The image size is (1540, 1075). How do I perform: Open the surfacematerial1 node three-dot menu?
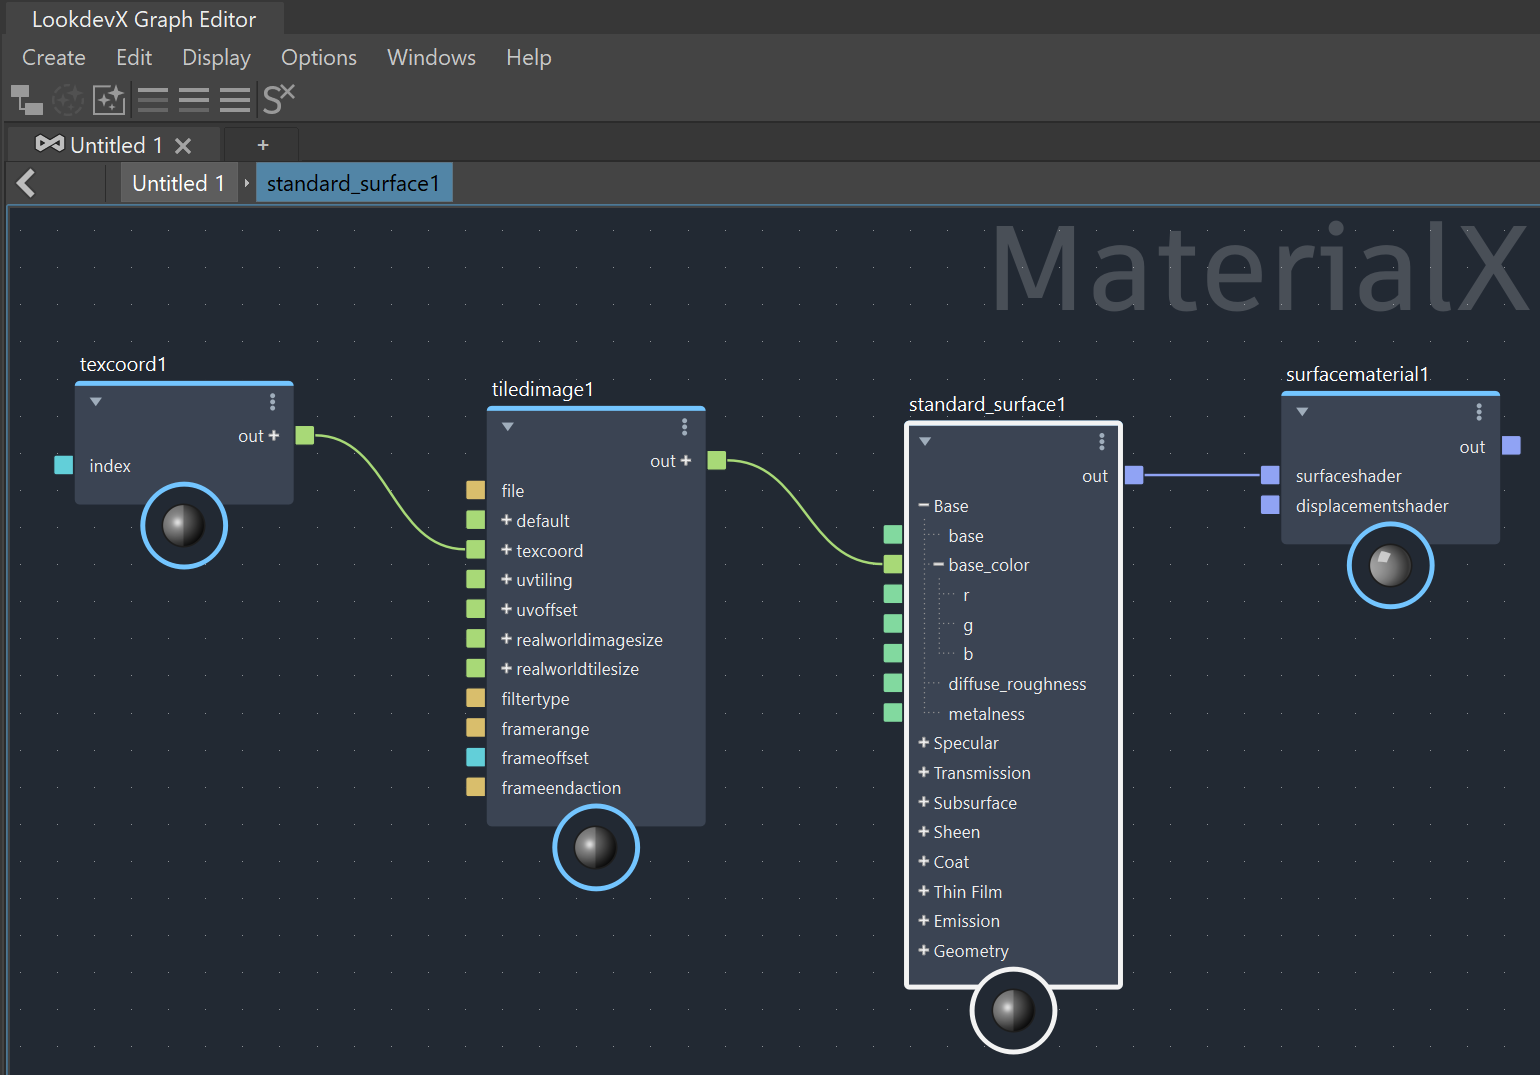click(x=1479, y=412)
